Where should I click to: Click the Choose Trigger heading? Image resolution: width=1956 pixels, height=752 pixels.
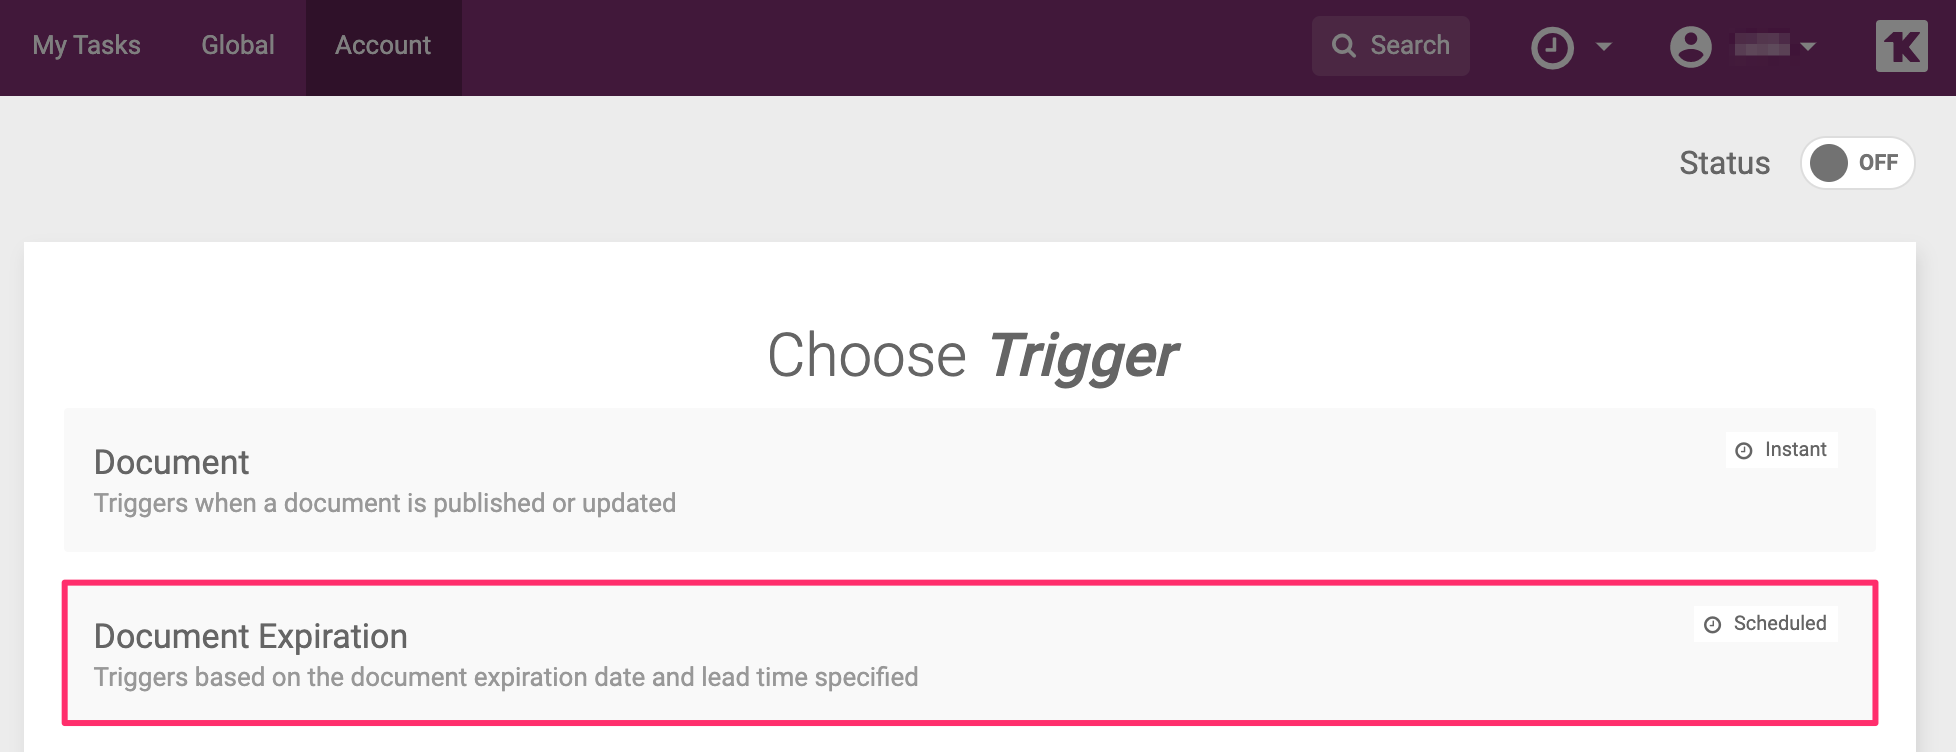tap(972, 356)
